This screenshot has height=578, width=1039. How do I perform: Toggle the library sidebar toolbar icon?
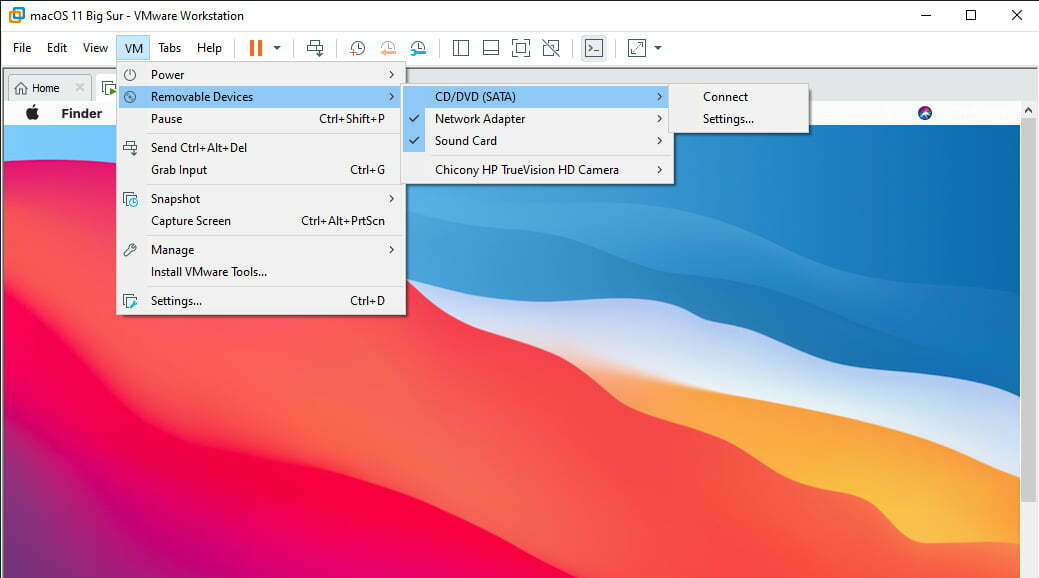[461, 48]
